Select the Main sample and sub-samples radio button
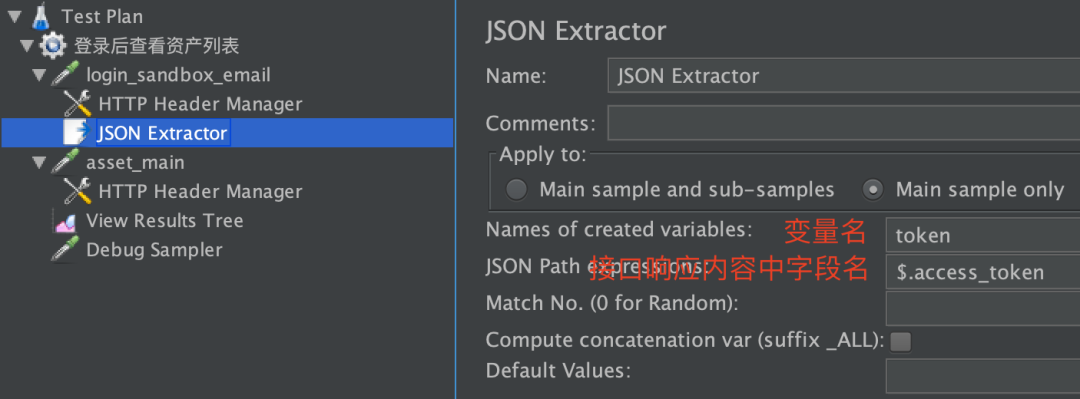This screenshot has width=1080, height=399. tap(517, 190)
